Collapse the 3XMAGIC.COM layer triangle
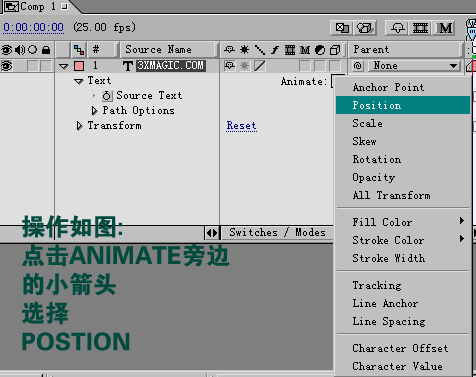The image size is (476, 377). coord(63,66)
